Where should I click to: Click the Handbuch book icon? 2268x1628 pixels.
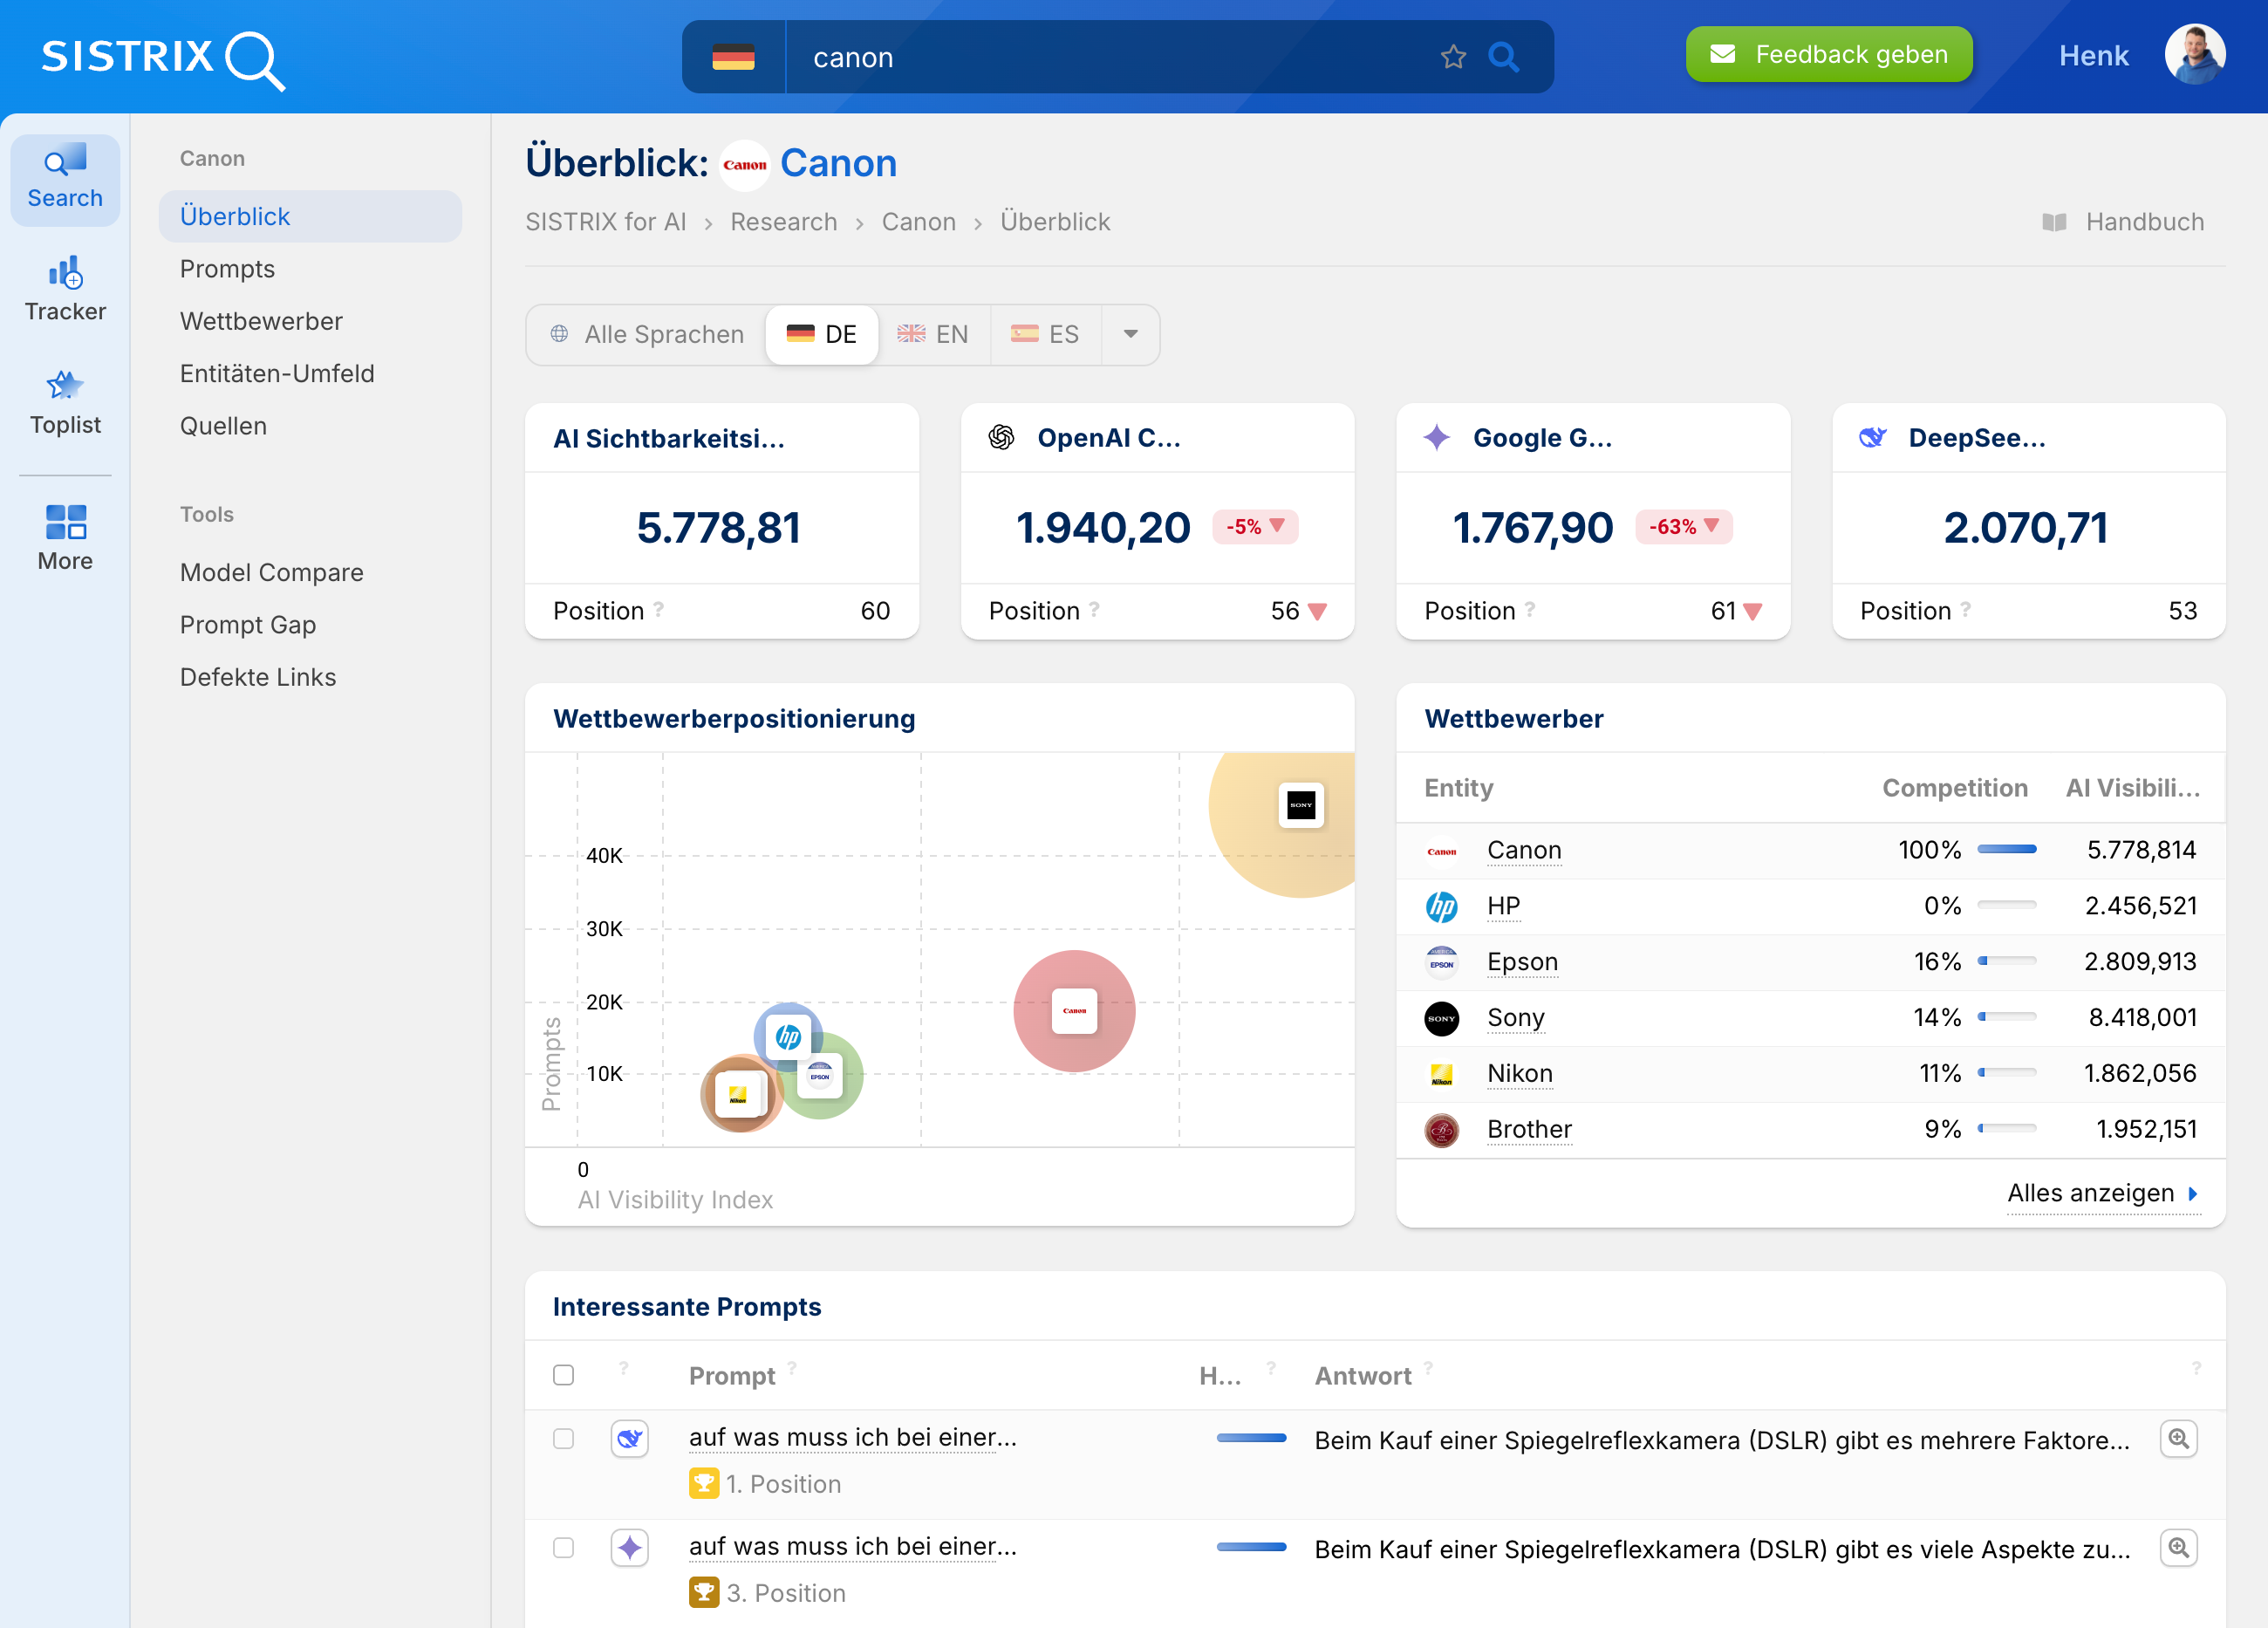click(2054, 222)
